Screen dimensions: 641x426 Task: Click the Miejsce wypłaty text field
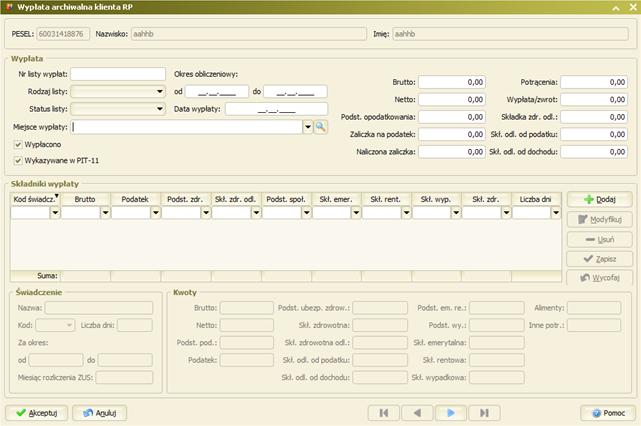coord(186,127)
